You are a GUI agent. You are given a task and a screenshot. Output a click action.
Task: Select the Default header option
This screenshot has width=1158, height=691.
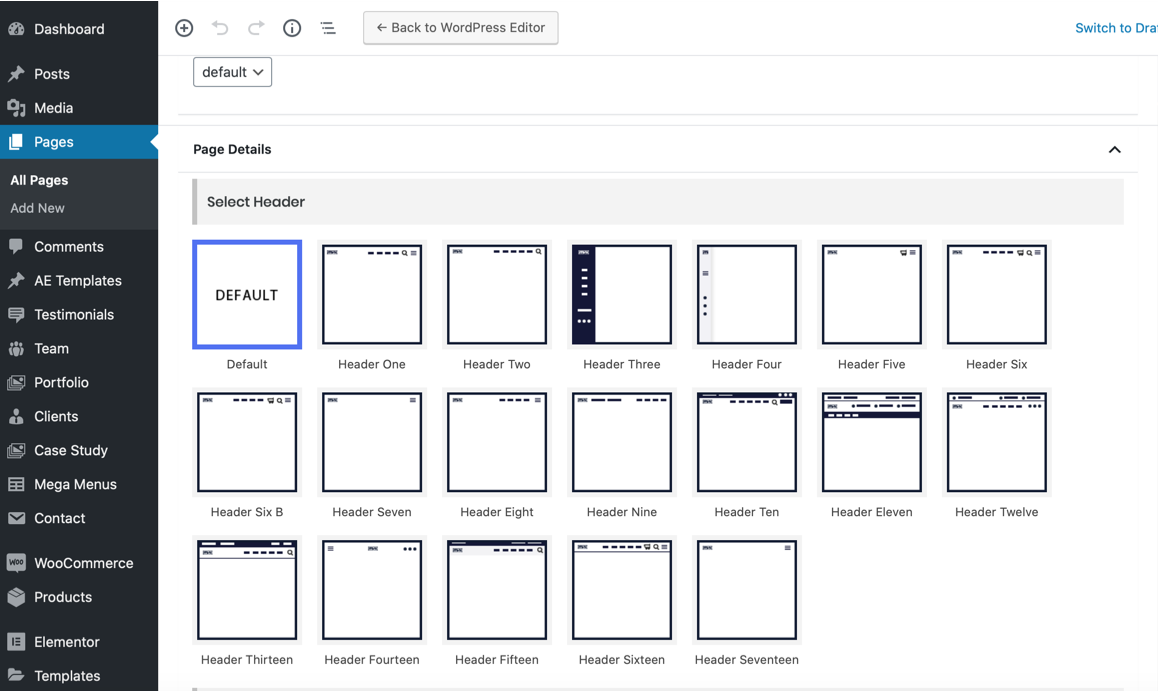point(247,295)
